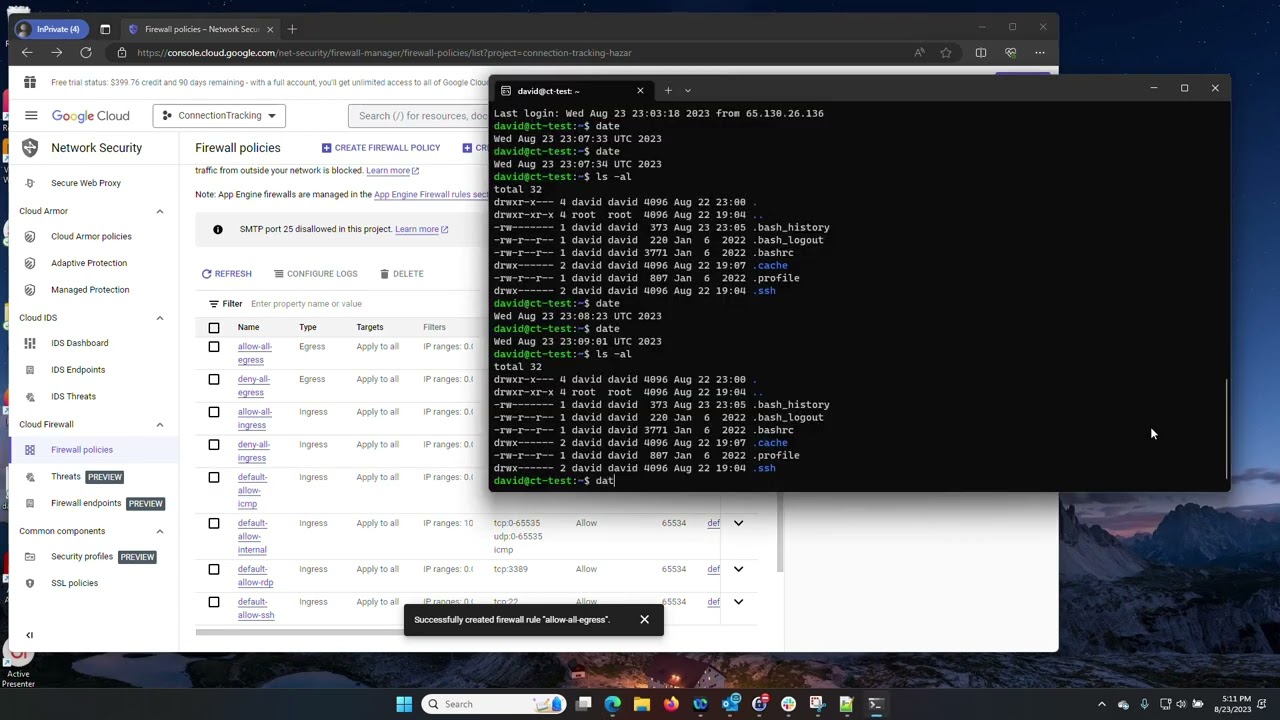Open Firewall policies in the sidebar
This screenshot has height=720, width=1280.
[82, 450]
